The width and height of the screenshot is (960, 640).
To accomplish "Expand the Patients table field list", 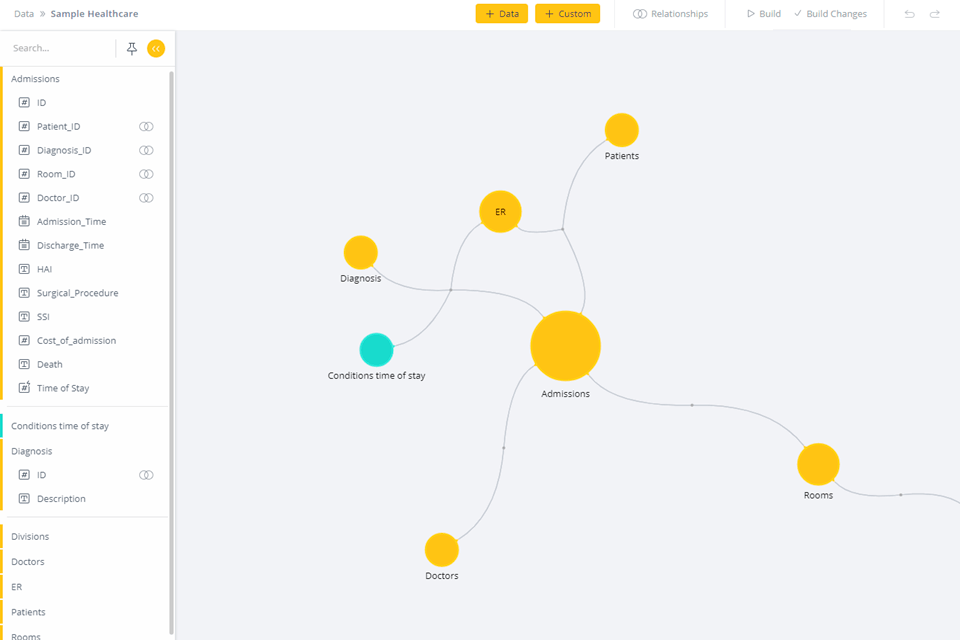I will (x=28, y=611).
